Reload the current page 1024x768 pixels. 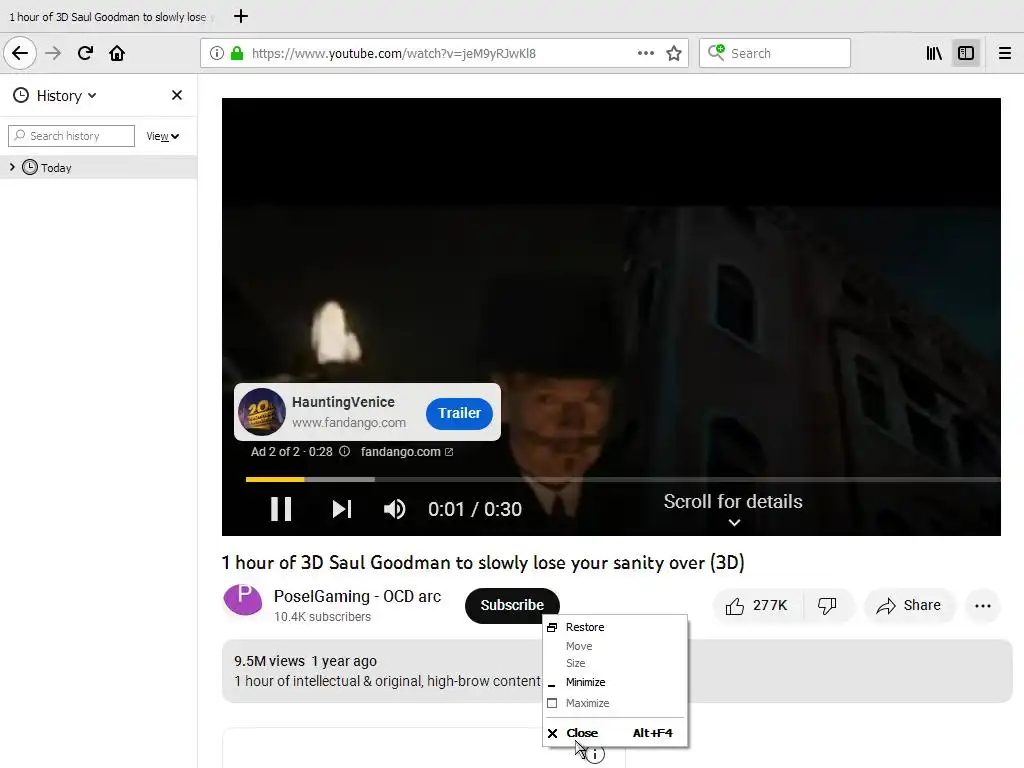[85, 53]
